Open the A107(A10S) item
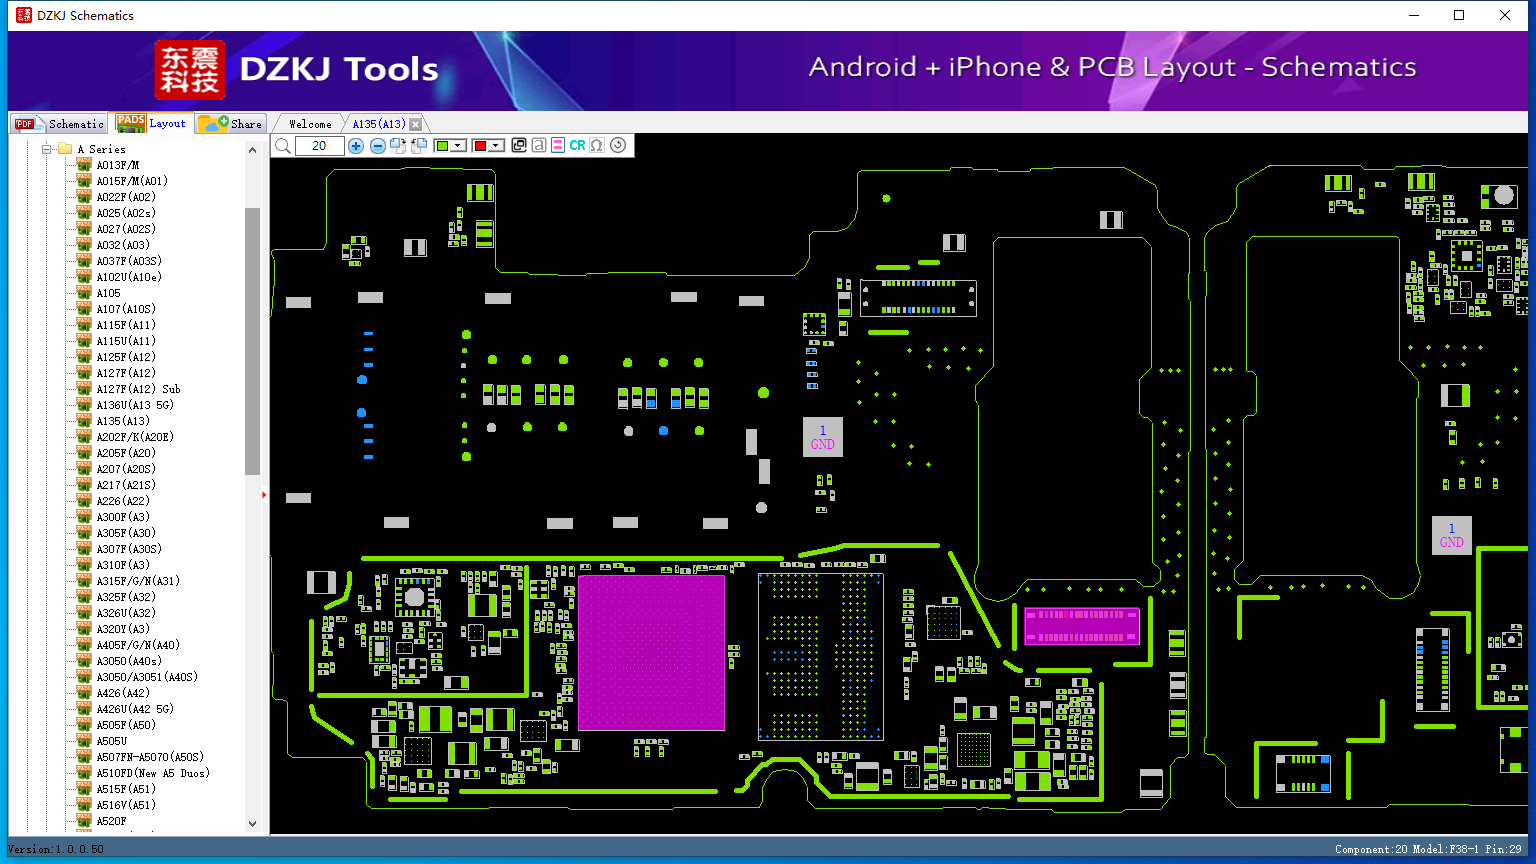 pos(126,309)
